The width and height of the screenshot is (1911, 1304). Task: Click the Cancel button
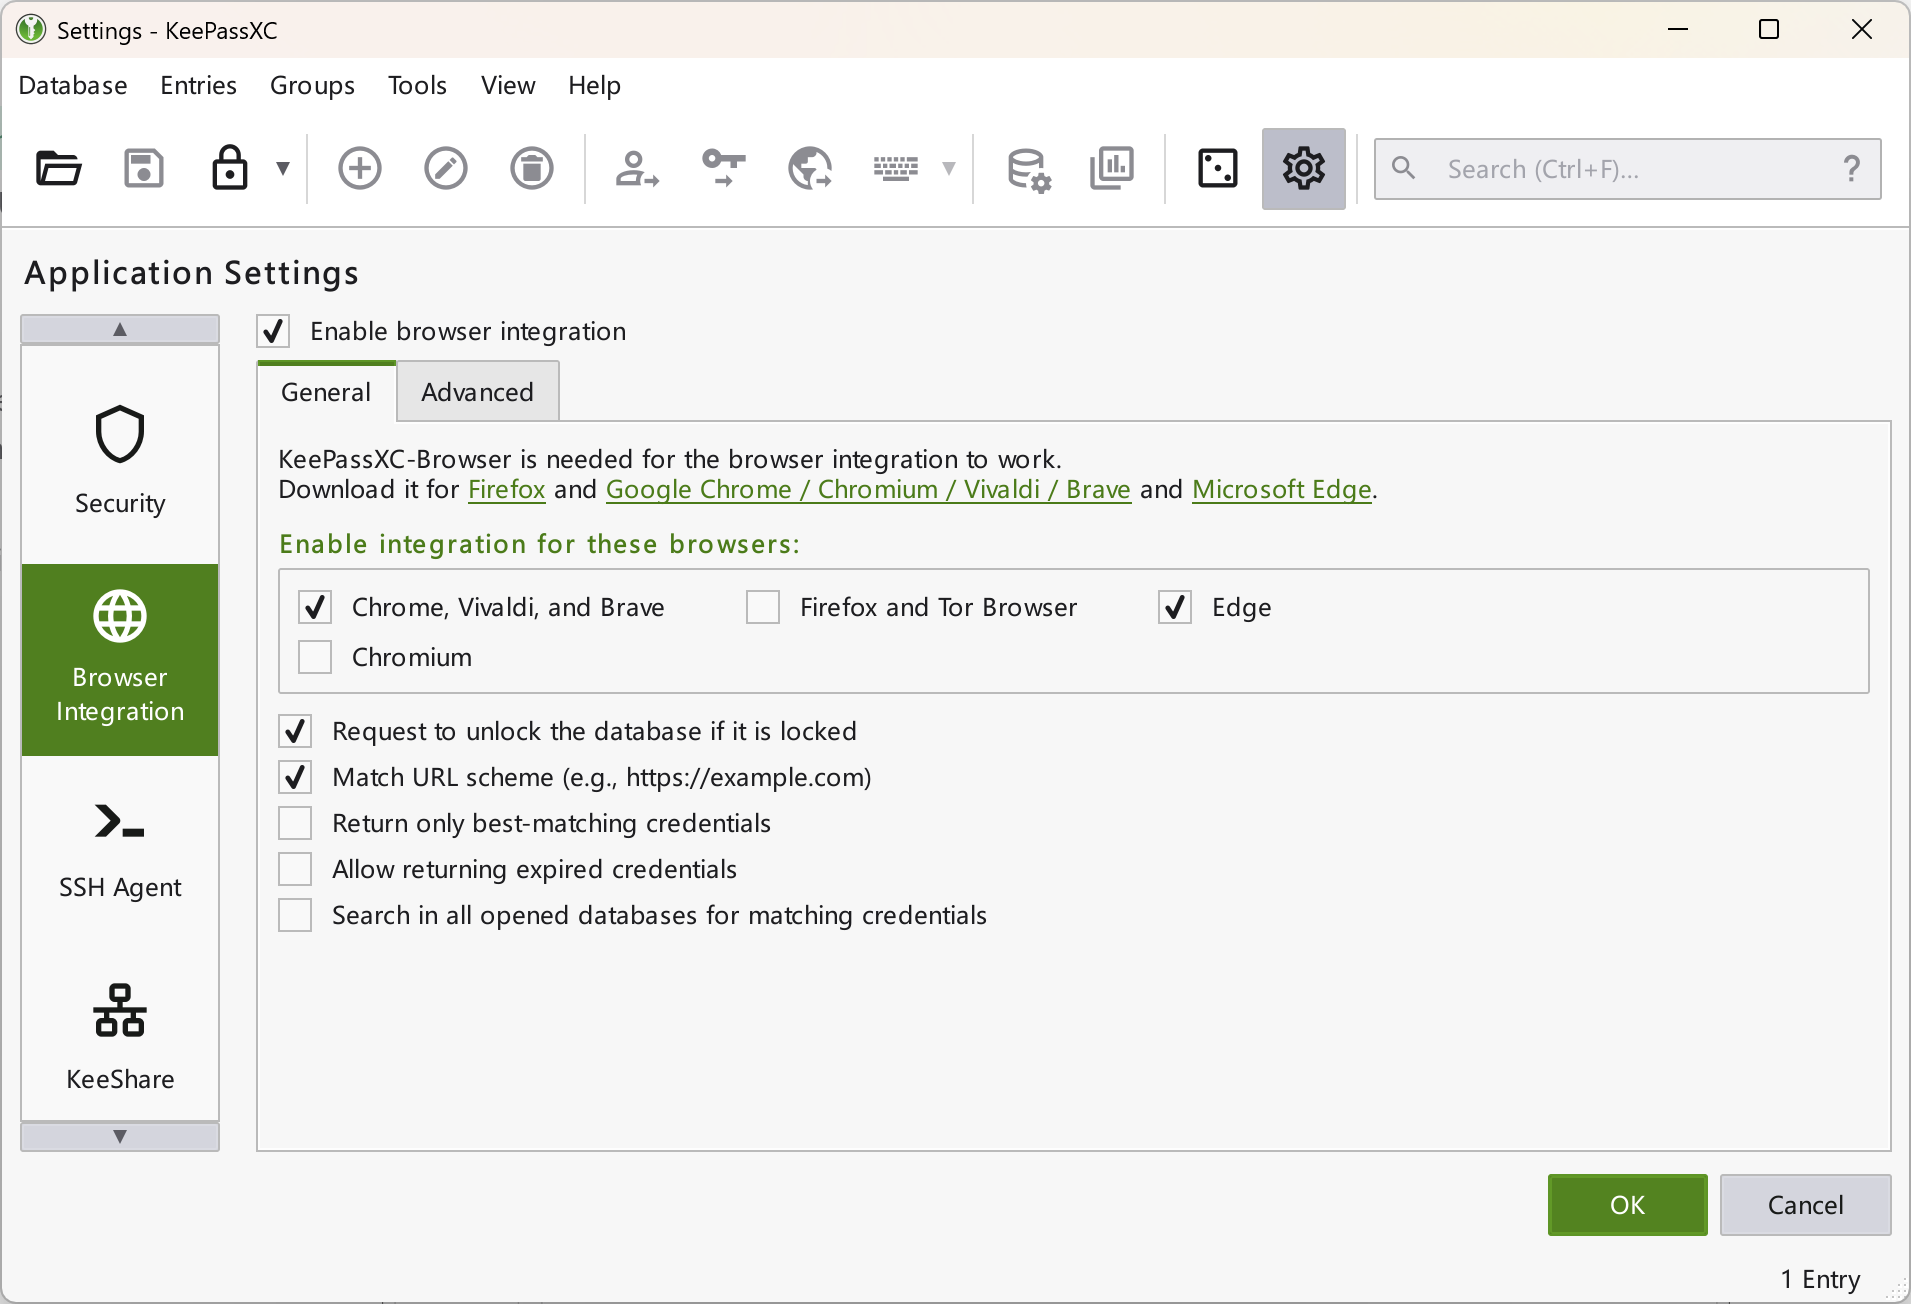1805,1205
